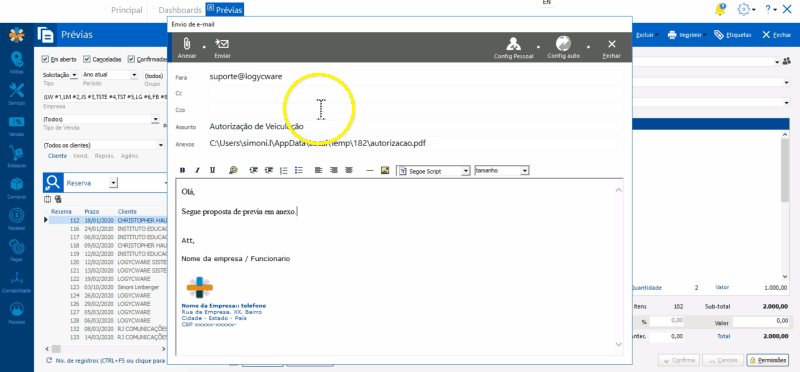
Task: Insert image into email body
Action: [385, 170]
